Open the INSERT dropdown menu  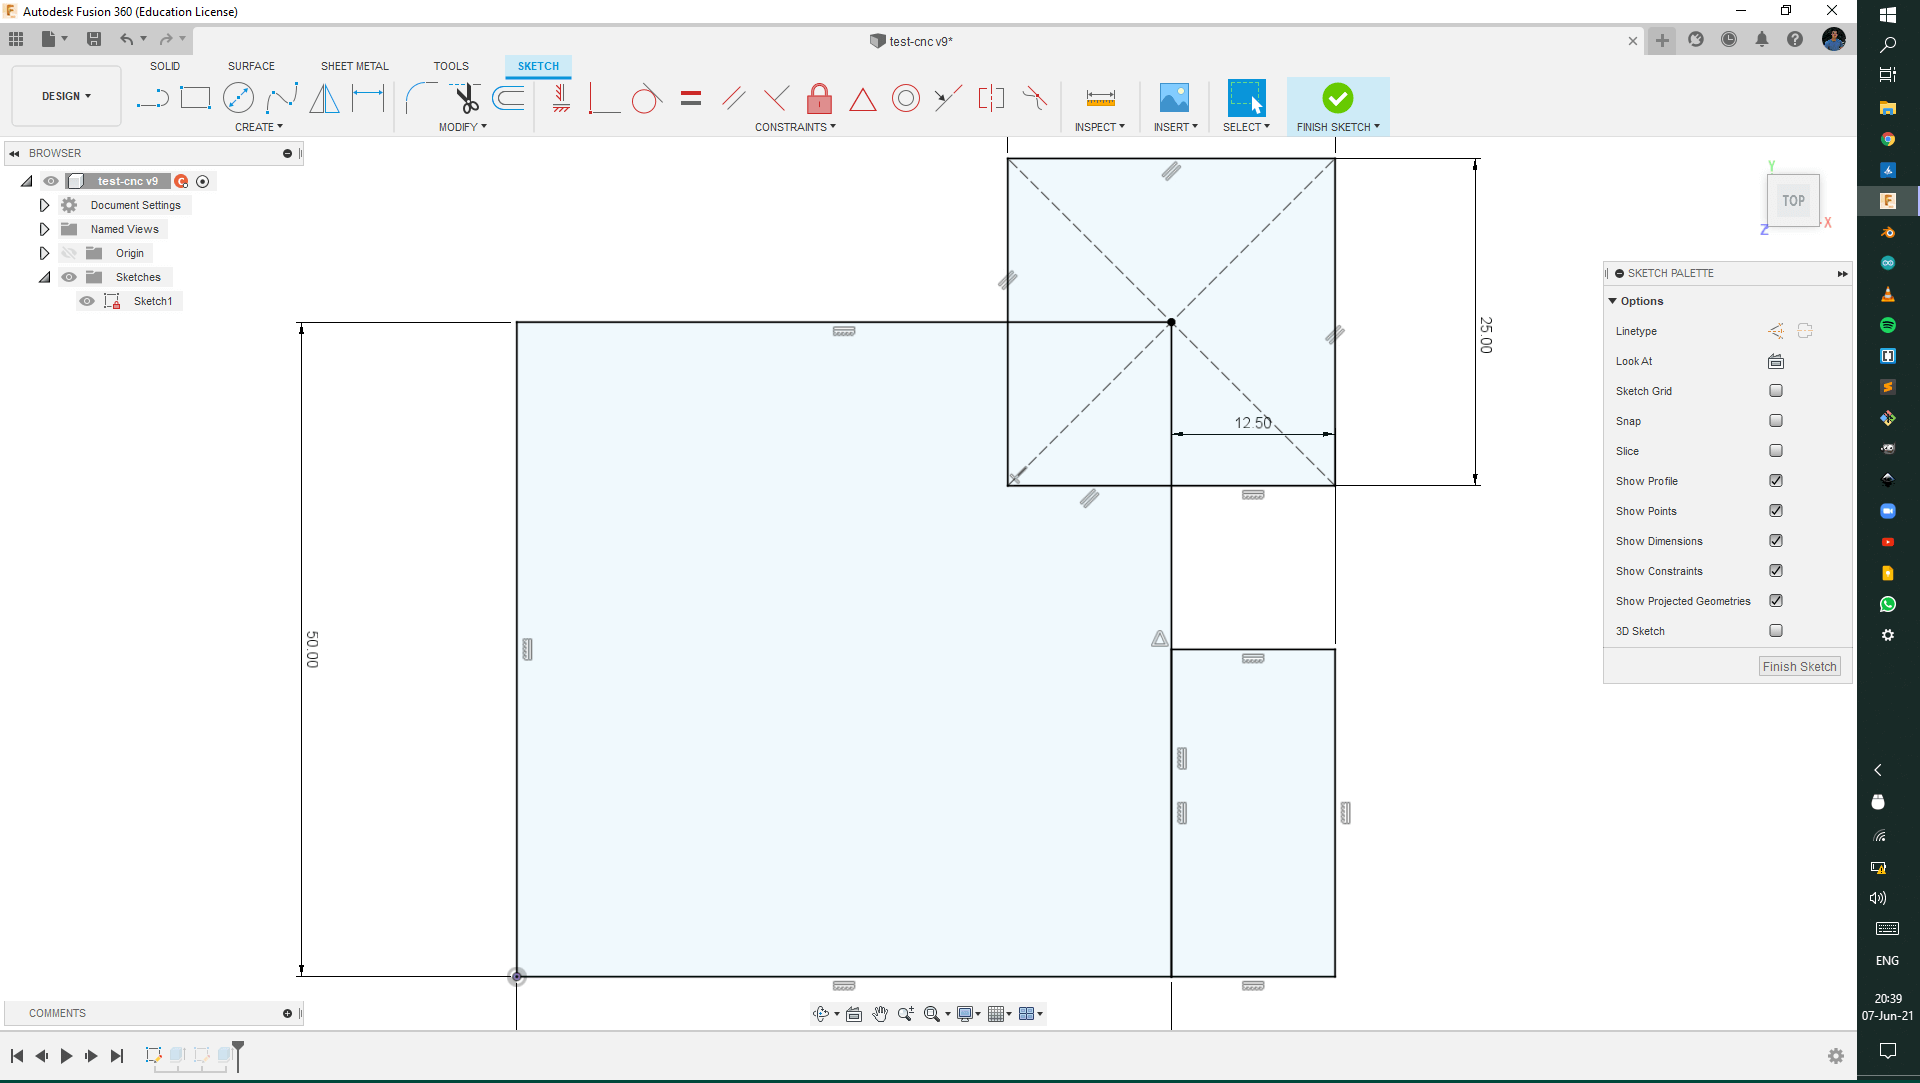point(1176,127)
